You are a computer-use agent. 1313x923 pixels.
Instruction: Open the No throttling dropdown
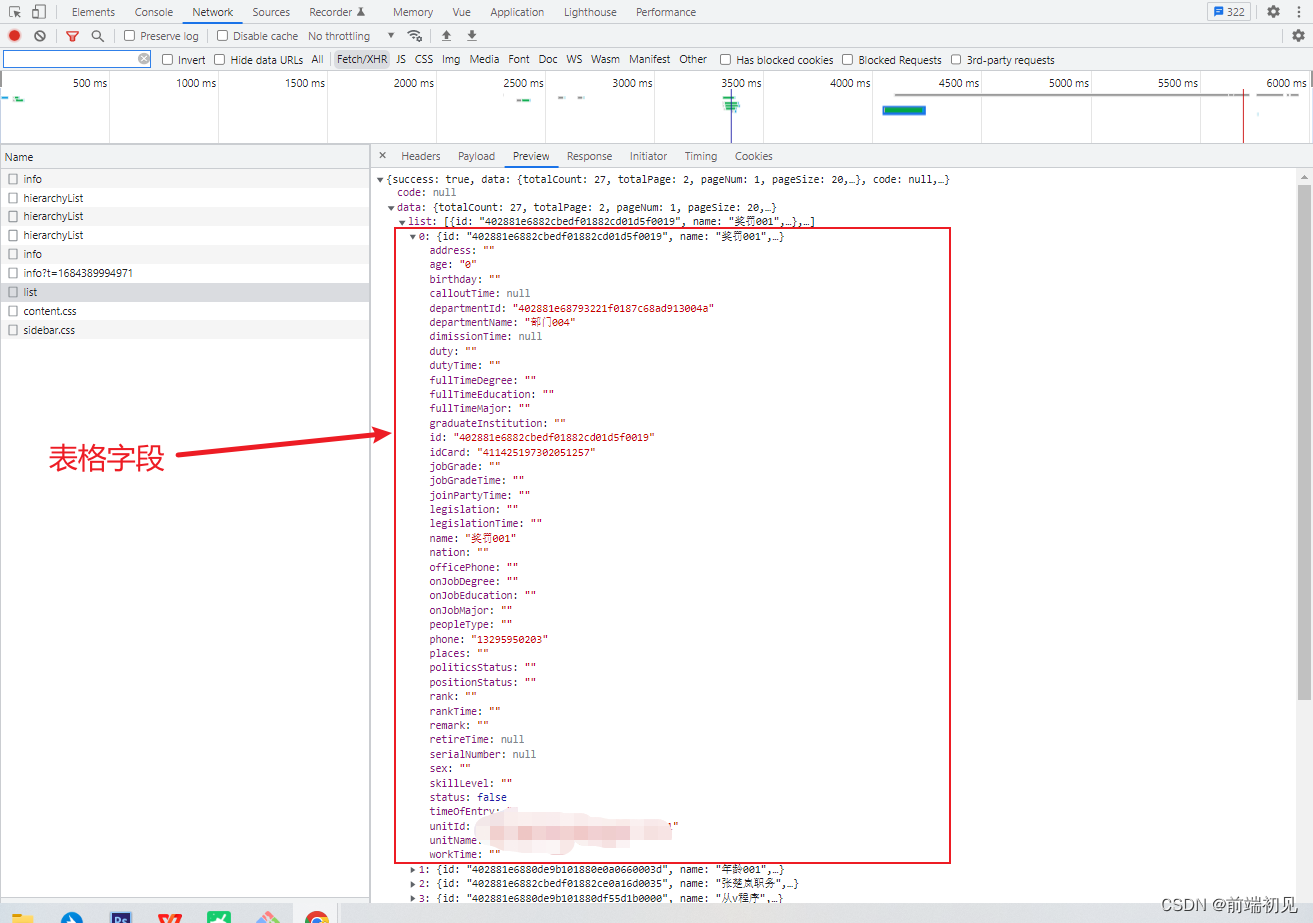(351, 36)
